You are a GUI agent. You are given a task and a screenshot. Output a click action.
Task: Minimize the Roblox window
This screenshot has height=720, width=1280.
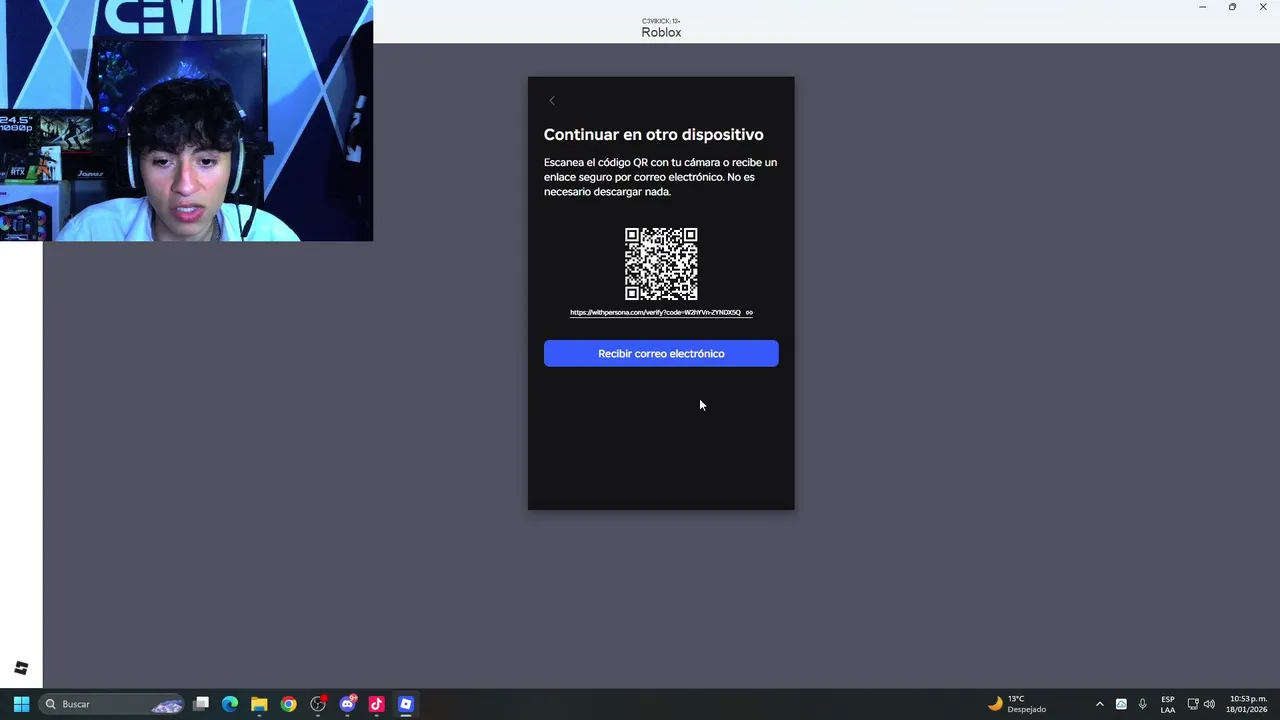1202,7
